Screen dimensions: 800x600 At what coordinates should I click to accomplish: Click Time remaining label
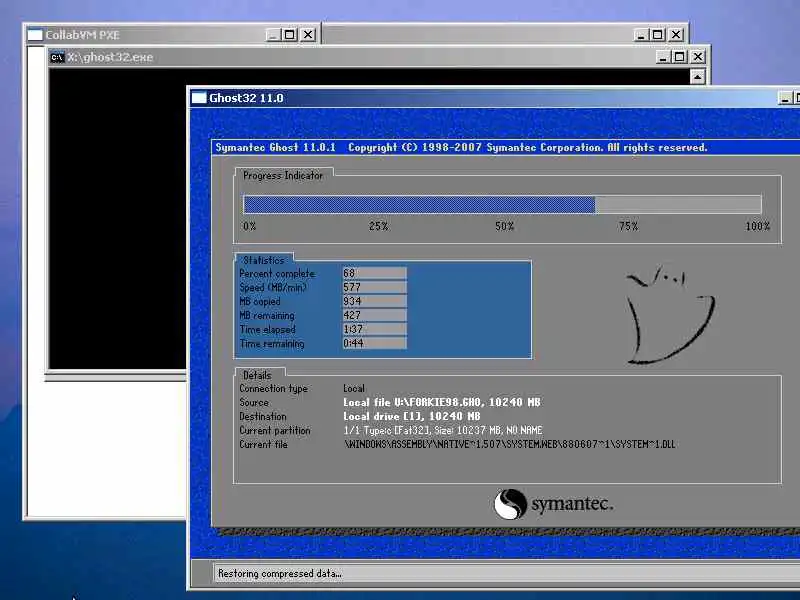pos(272,343)
